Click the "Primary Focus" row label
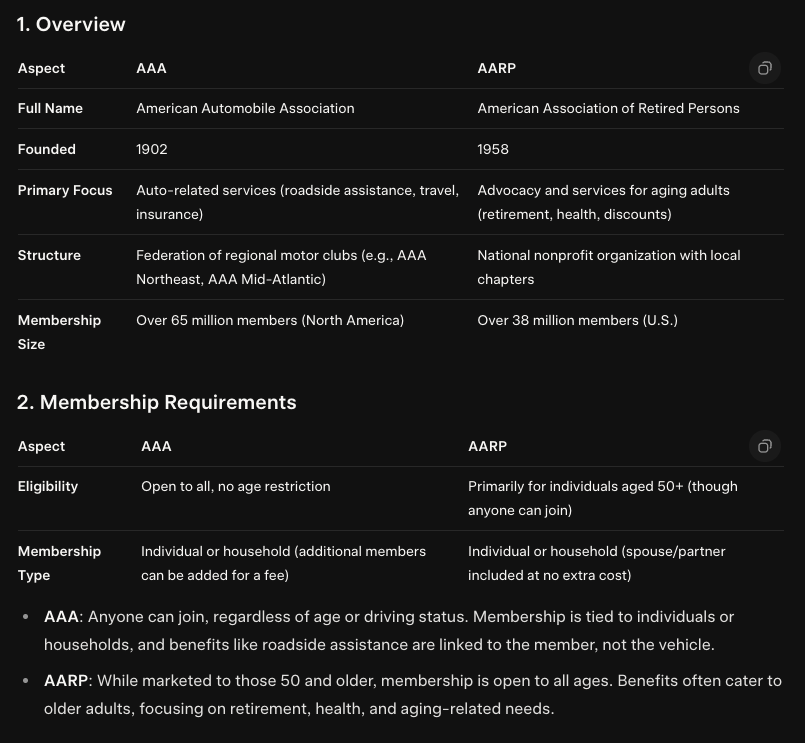The width and height of the screenshot is (805, 743). coord(65,190)
